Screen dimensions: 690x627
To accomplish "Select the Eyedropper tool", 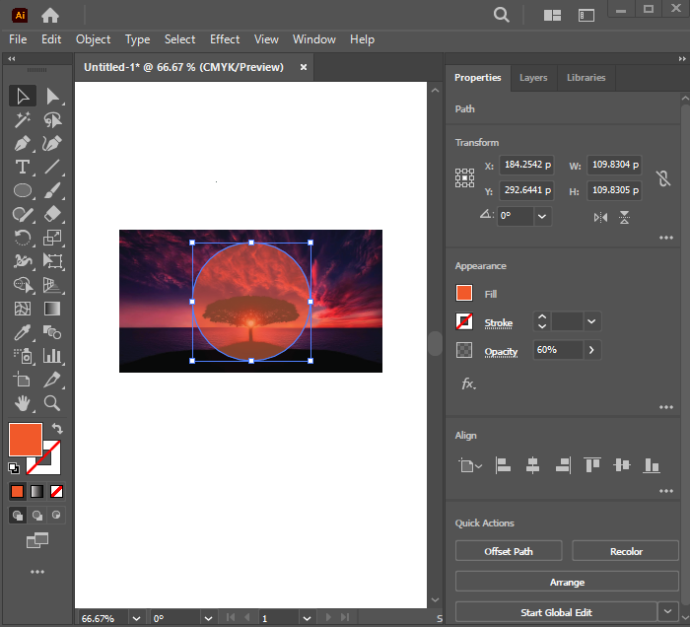I will tap(22, 332).
